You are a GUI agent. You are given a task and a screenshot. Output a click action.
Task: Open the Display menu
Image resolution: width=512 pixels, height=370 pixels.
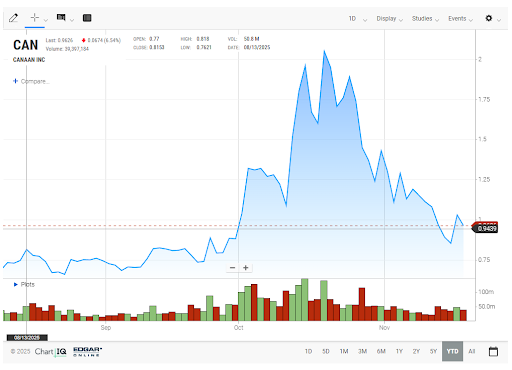[389, 19]
